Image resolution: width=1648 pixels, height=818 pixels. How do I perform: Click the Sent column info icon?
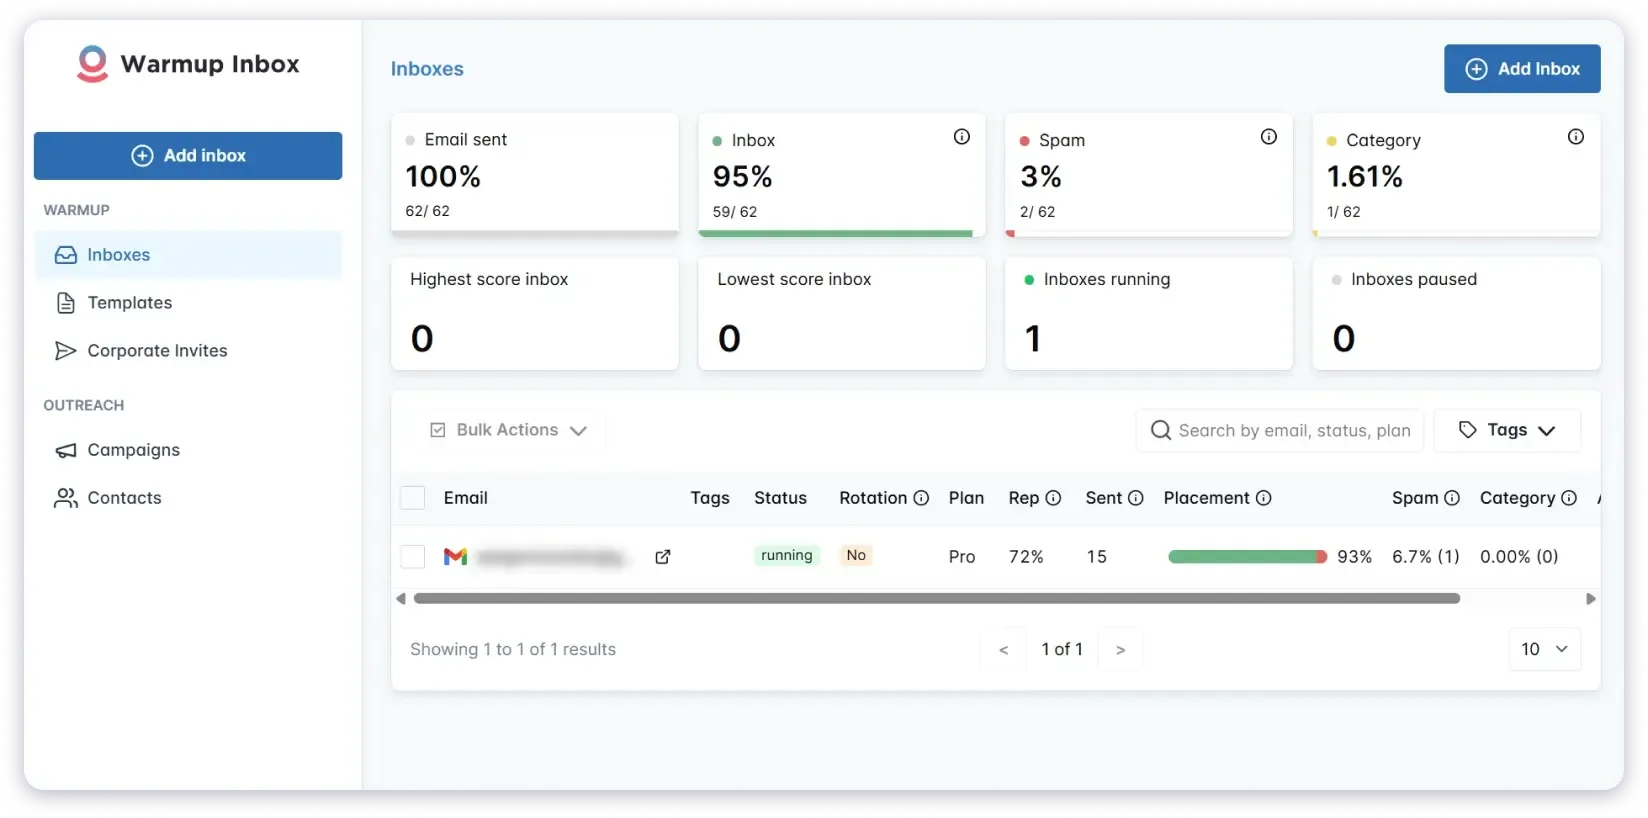coord(1135,498)
